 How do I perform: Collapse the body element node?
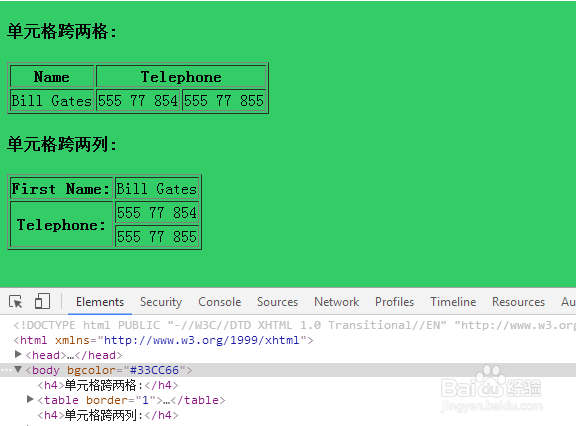[x=18, y=369]
